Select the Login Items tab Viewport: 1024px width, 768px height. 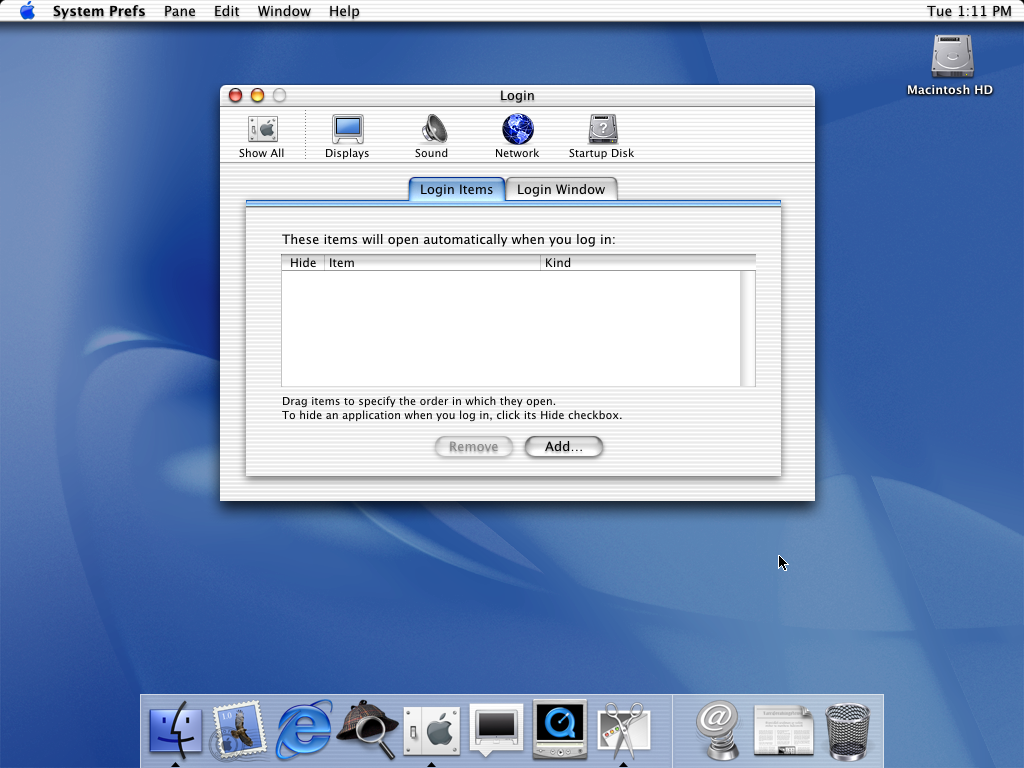(x=456, y=189)
